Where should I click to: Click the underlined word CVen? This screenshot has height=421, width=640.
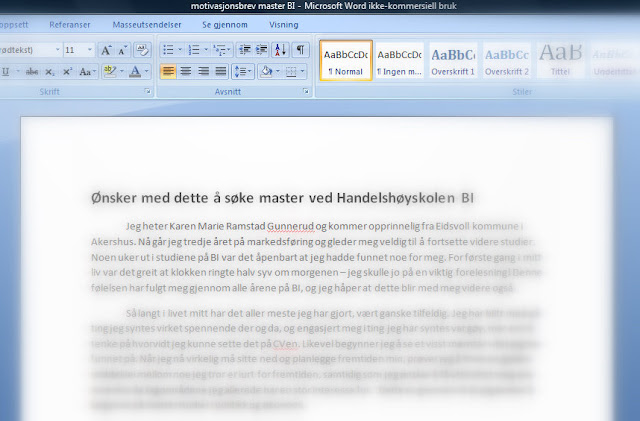pyautogui.click(x=285, y=344)
